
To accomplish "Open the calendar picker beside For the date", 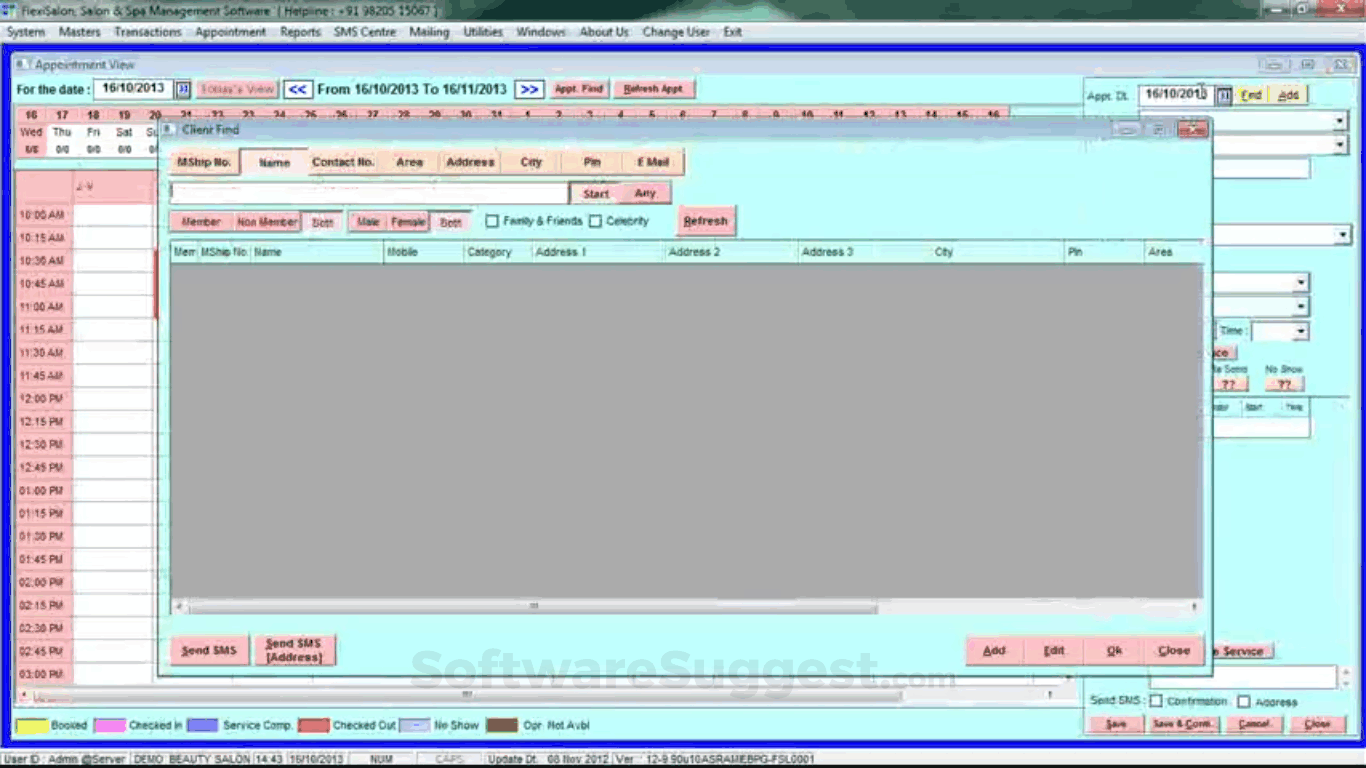I will (x=183, y=89).
